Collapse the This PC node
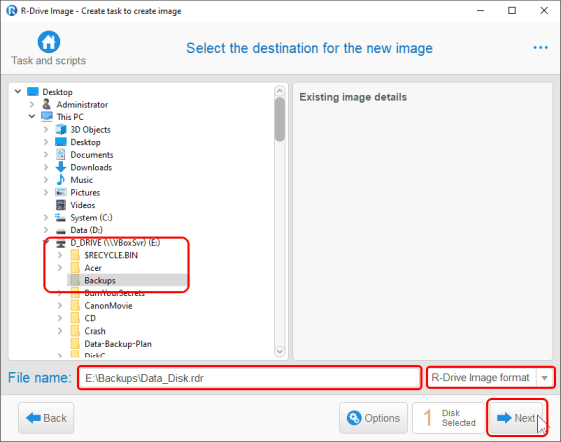 (32, 116)
